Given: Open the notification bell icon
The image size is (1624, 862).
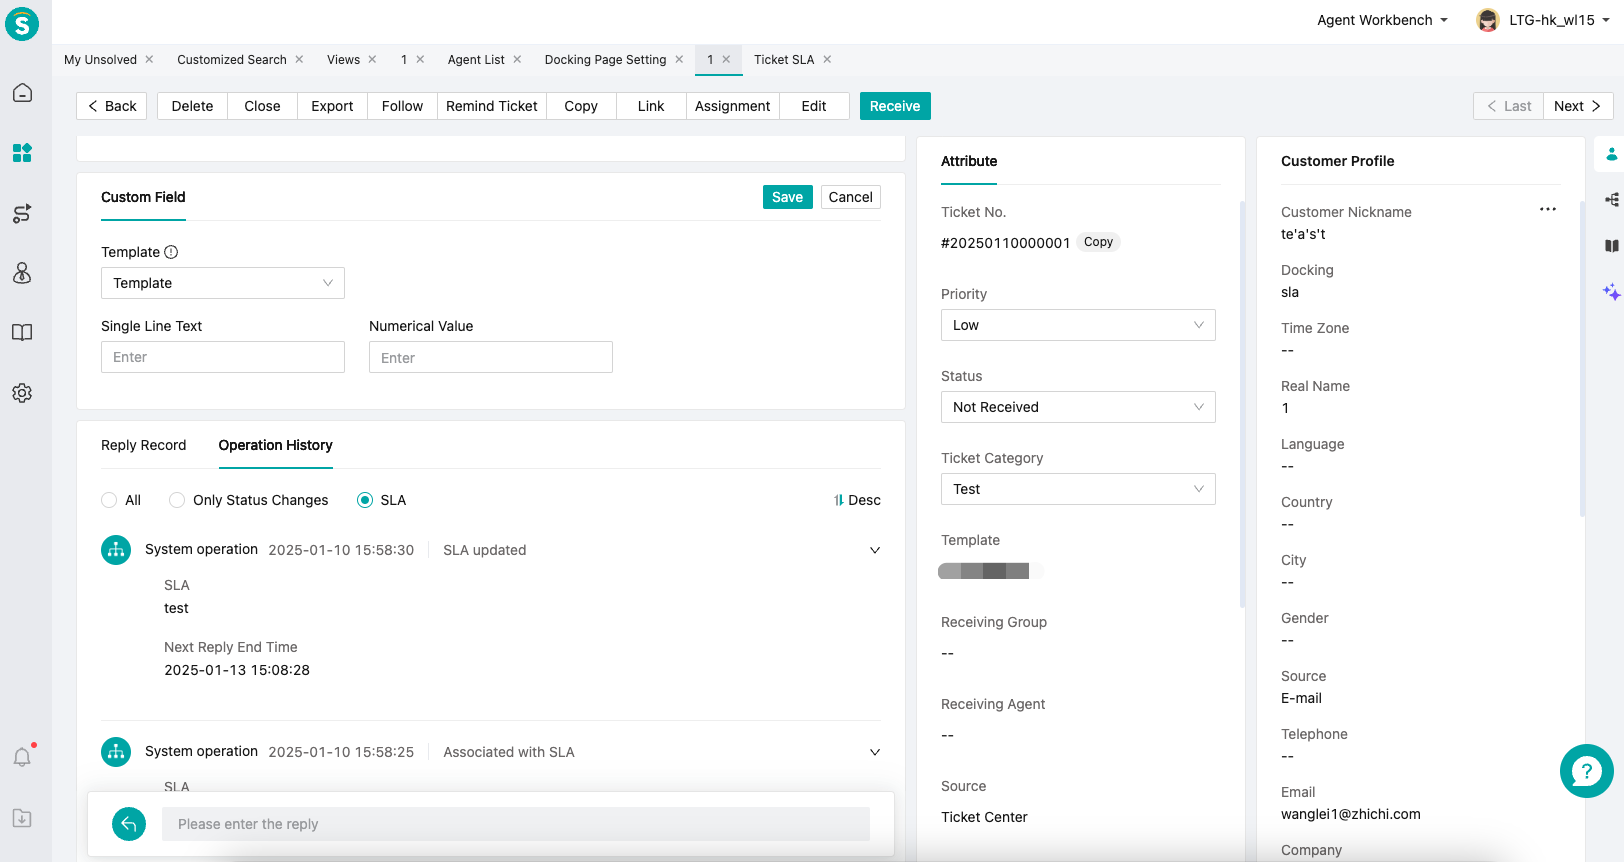Looking at the screenshot, I should point(22,757).
